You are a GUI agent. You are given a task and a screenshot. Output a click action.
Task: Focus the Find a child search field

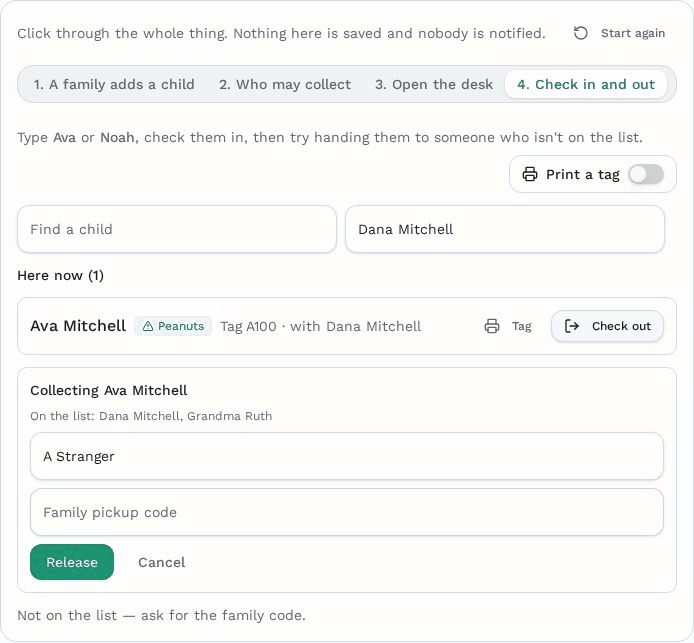pyautogui.click(x=177, y=229)
